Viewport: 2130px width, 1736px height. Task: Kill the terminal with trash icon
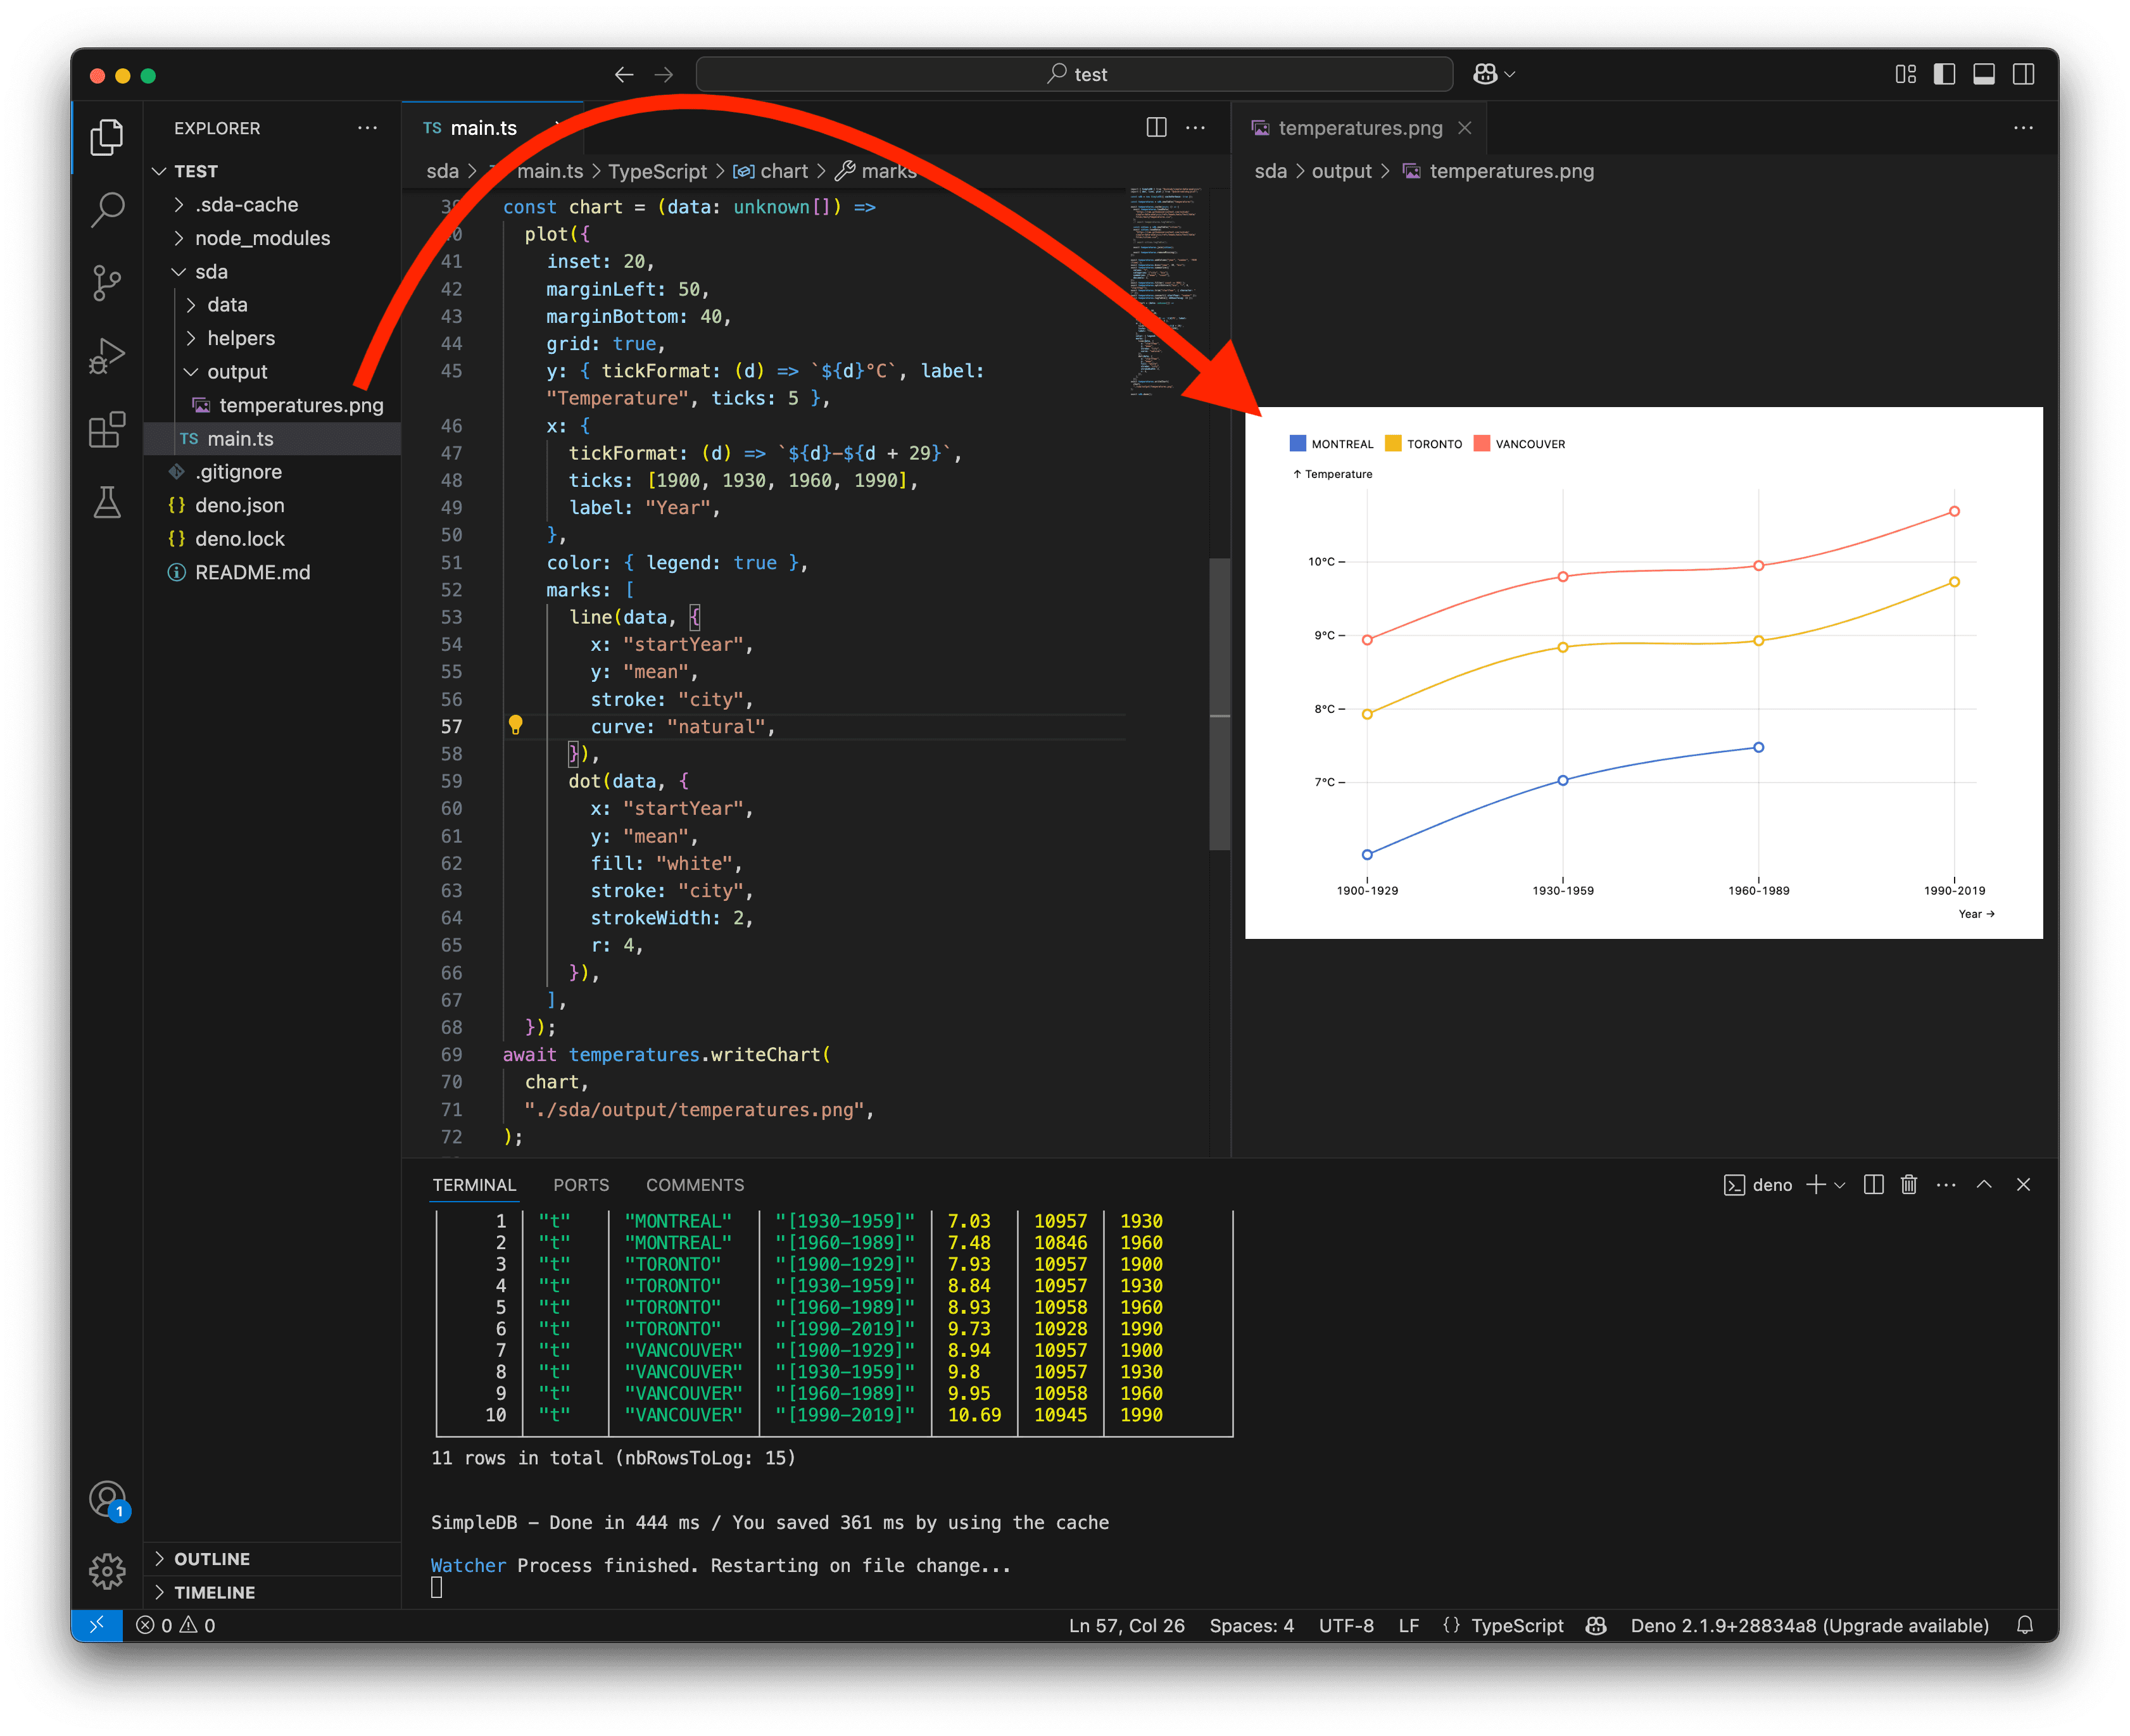[1909, 1184]
